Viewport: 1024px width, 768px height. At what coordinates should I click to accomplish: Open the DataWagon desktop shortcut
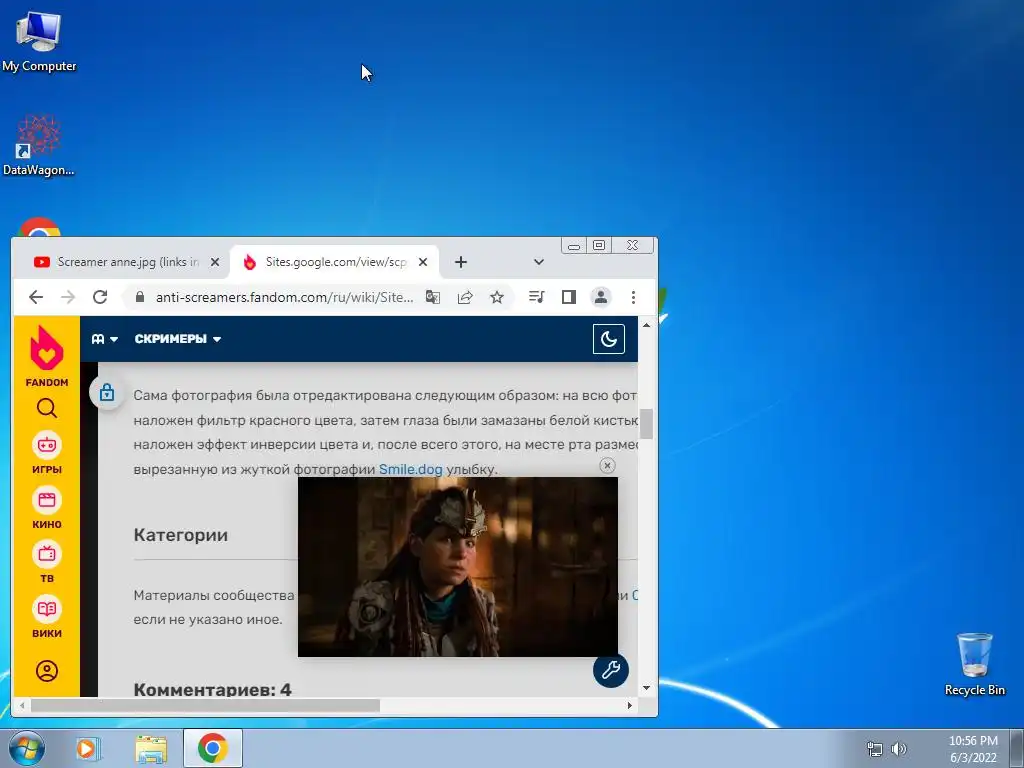tap(39, 145)
